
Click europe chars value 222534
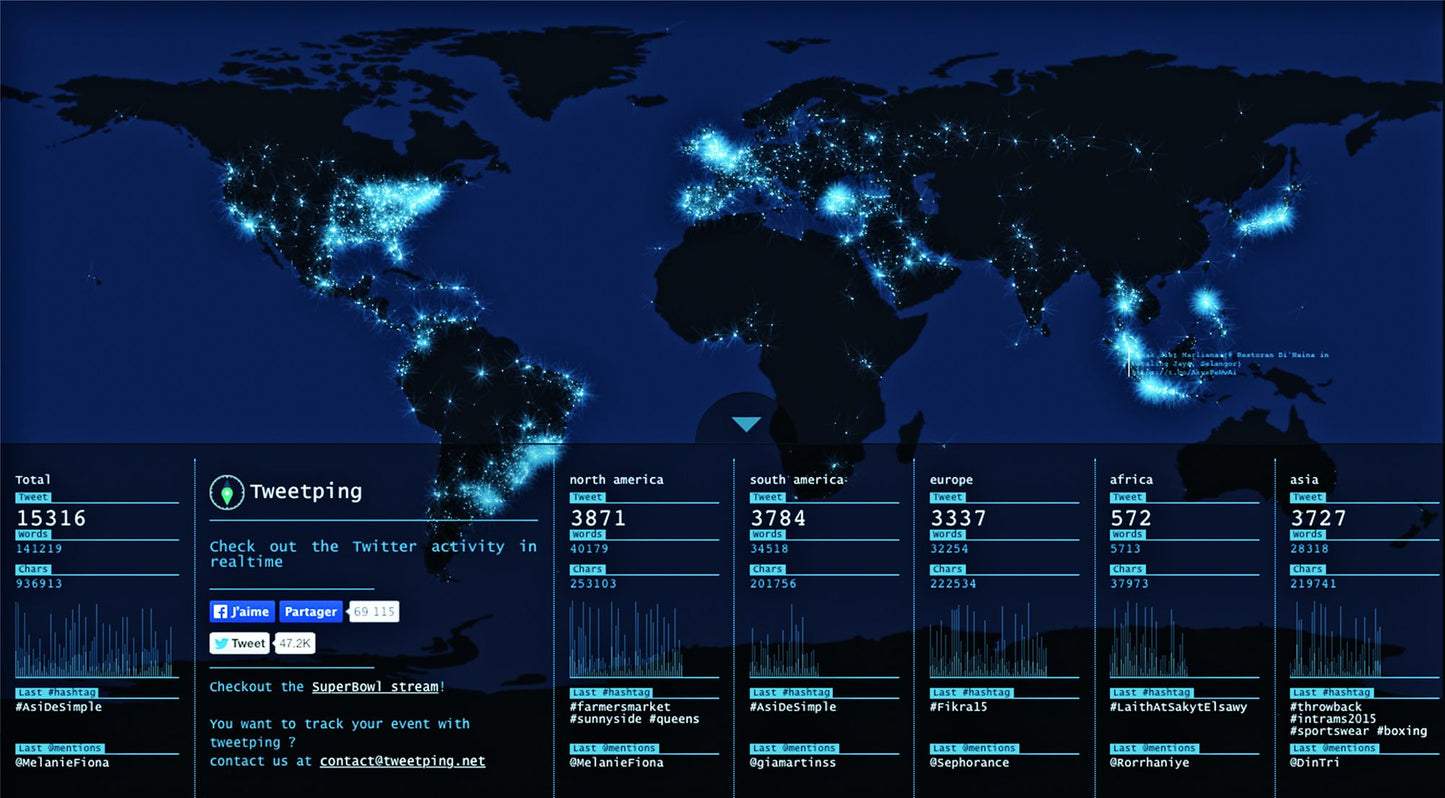pyautogui.click(x=954, y=584)
